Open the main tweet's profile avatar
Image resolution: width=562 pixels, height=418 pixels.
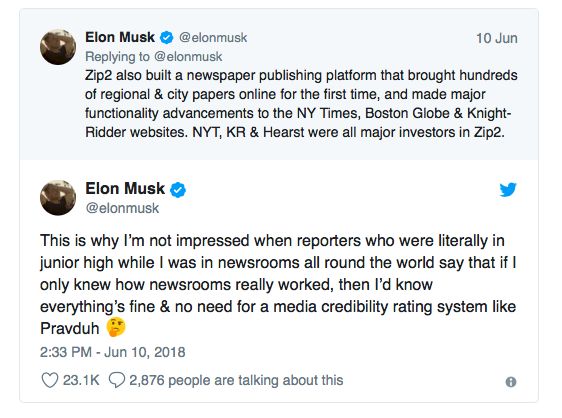click(58, 198)
